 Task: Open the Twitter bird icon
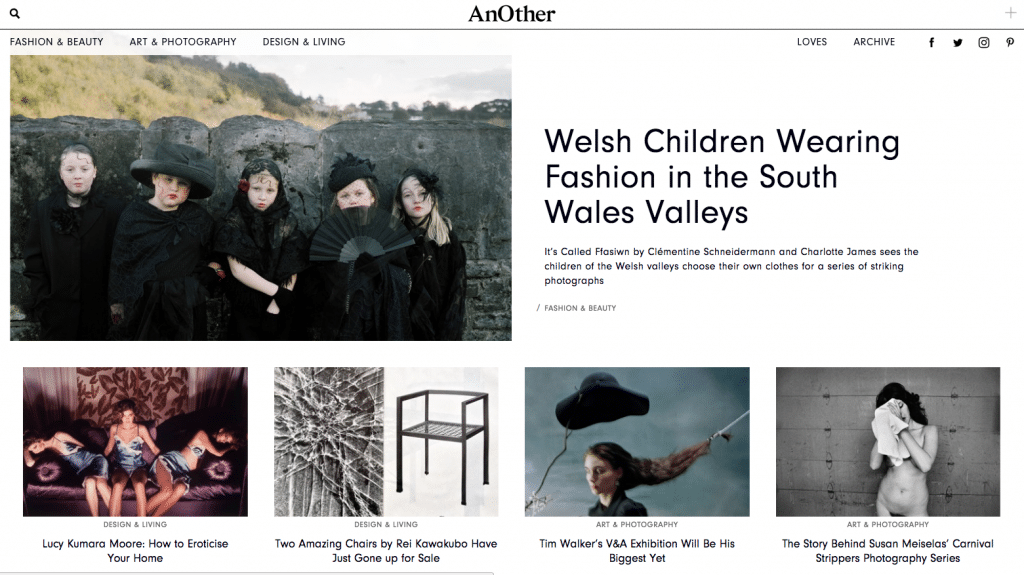957,42
